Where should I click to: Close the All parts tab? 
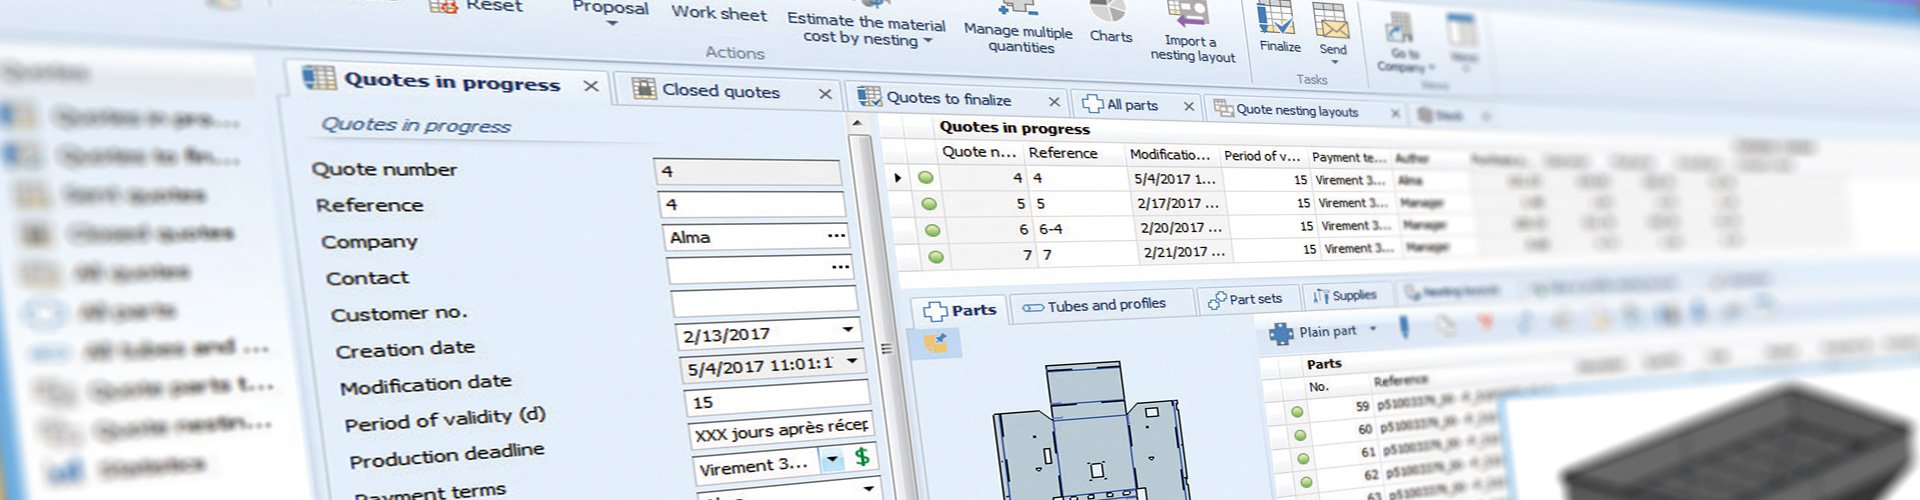coord(1189,106)
